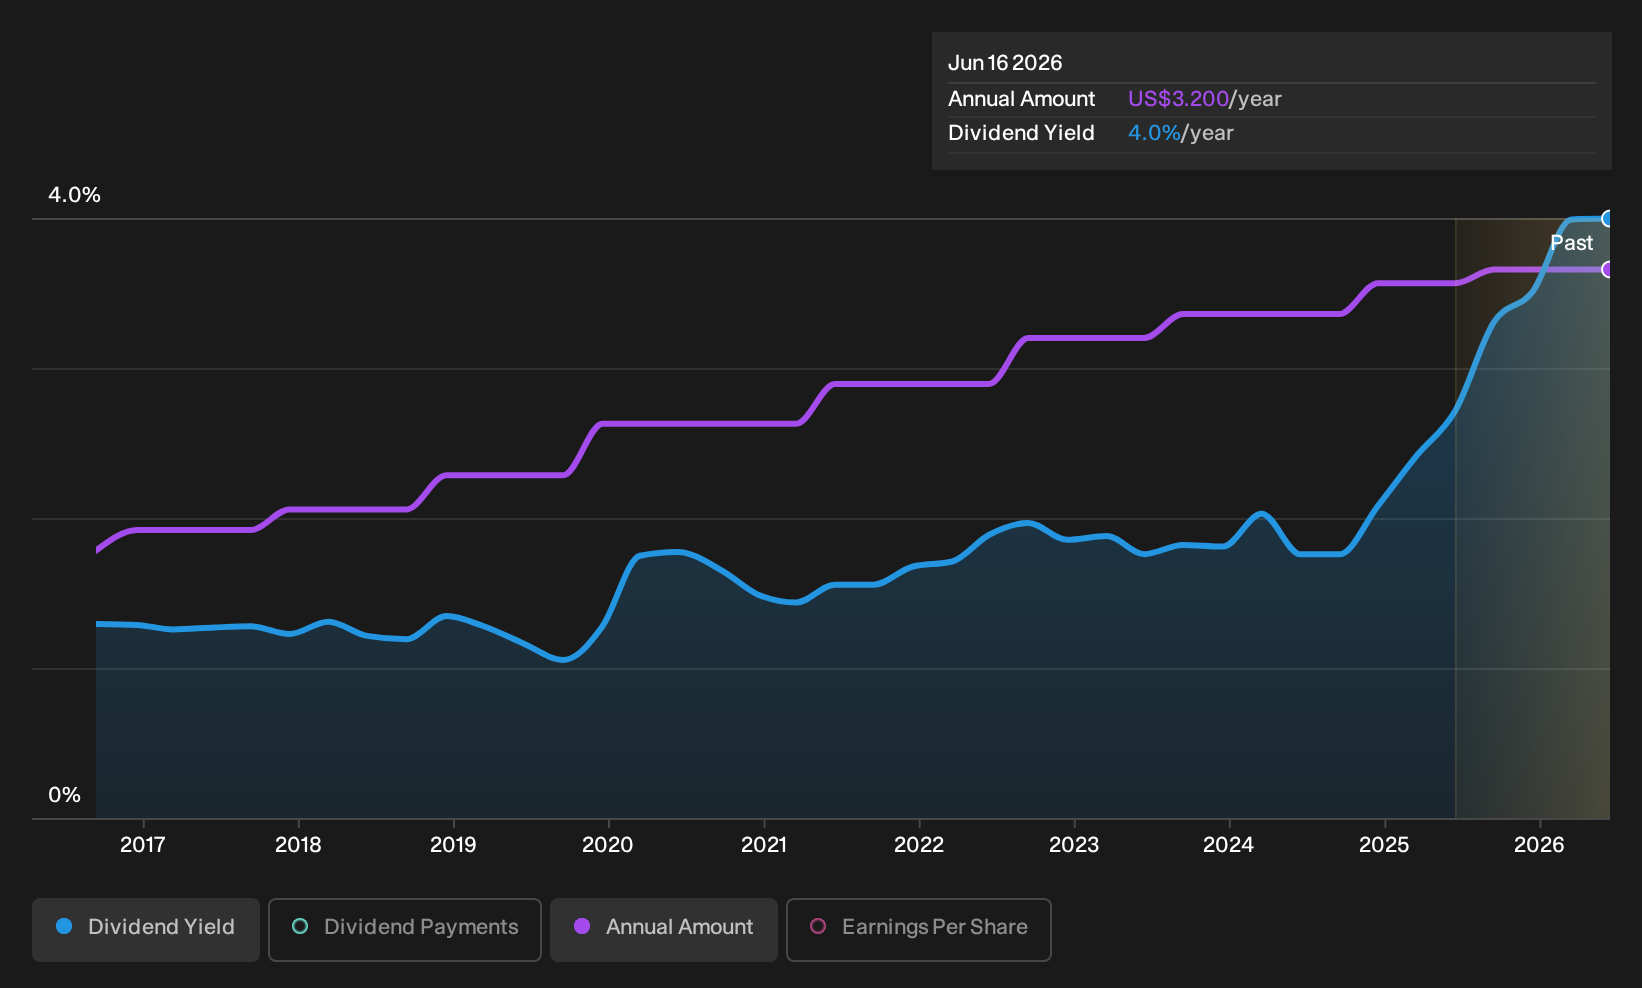Image resolution: width=1642 pixels, height=988 pixels.
Task: Click the blue Dividend Yield endpoint marker
Action: (1608, 219)
